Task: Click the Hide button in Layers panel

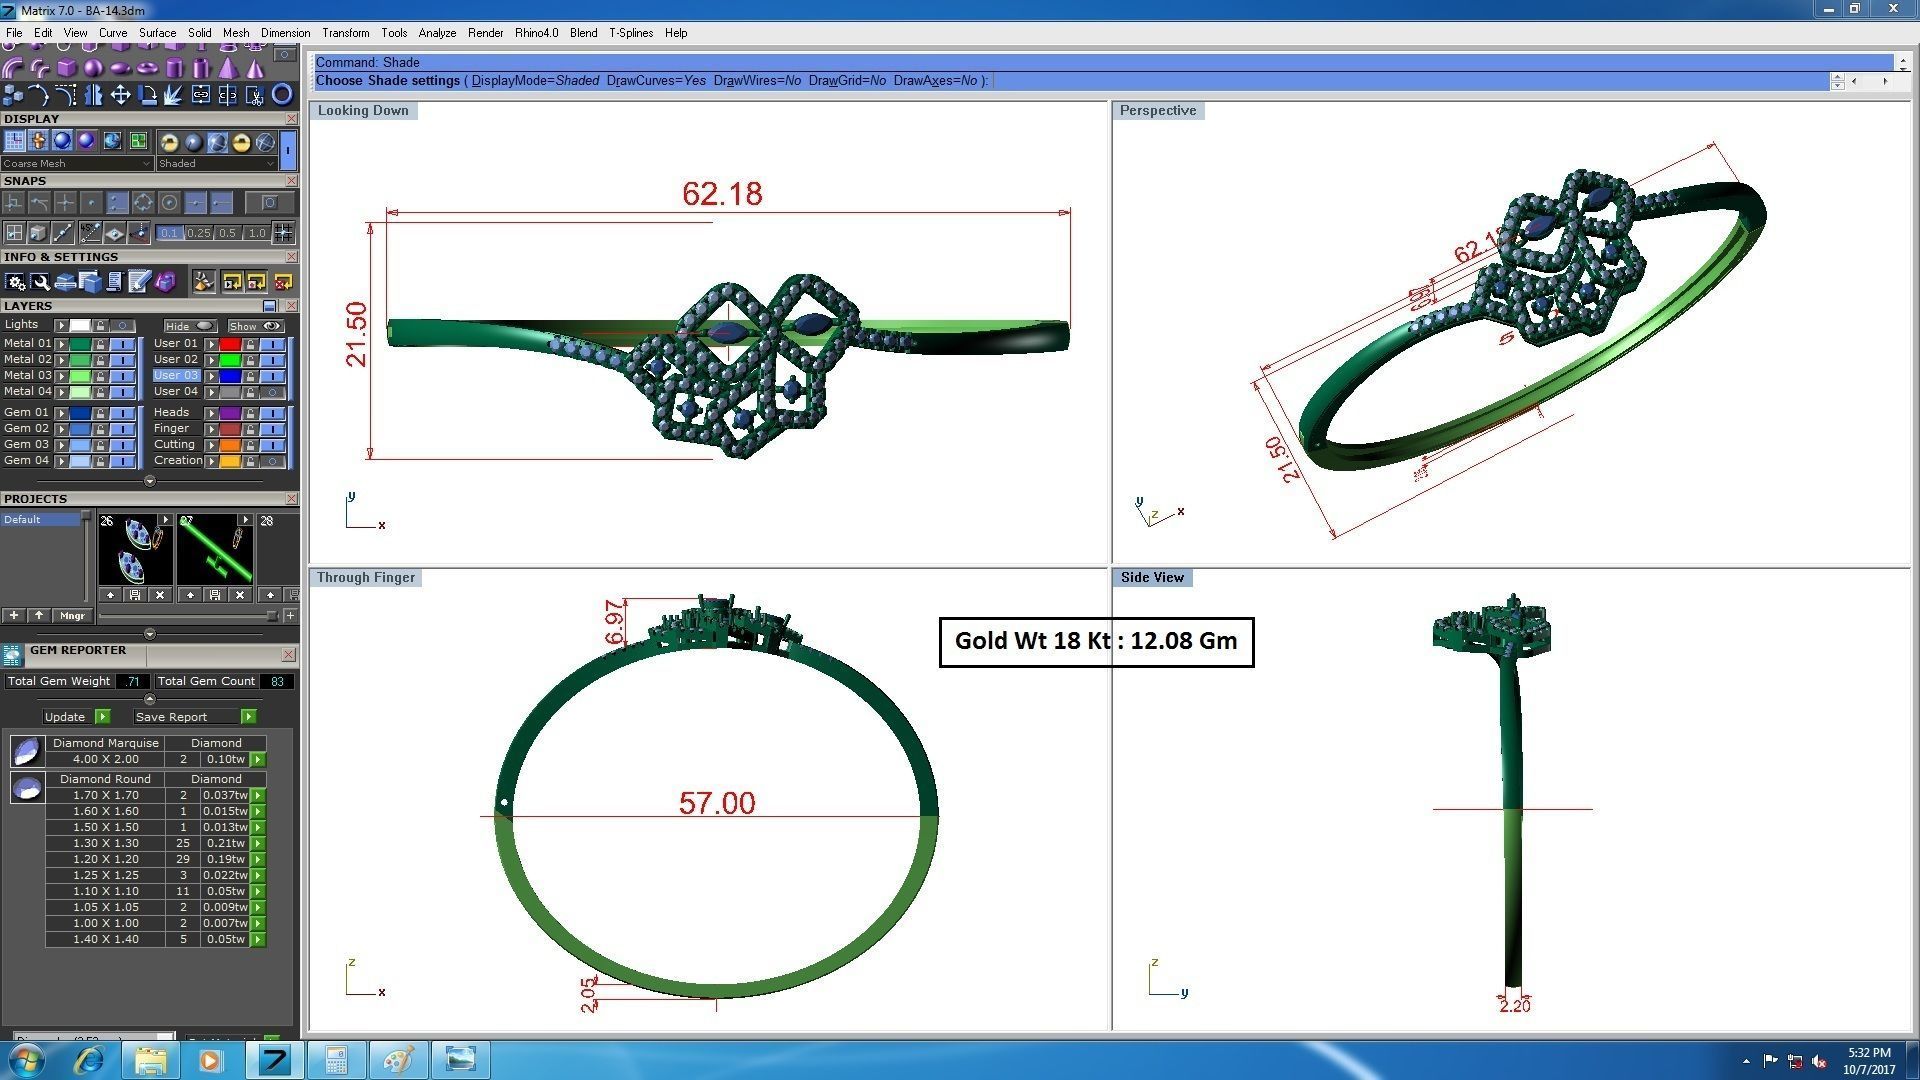Action: (190, 326)
